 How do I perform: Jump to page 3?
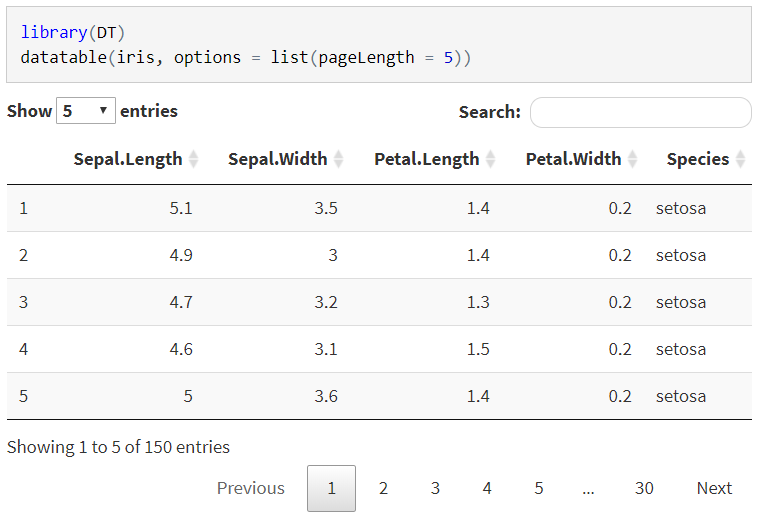435,488
